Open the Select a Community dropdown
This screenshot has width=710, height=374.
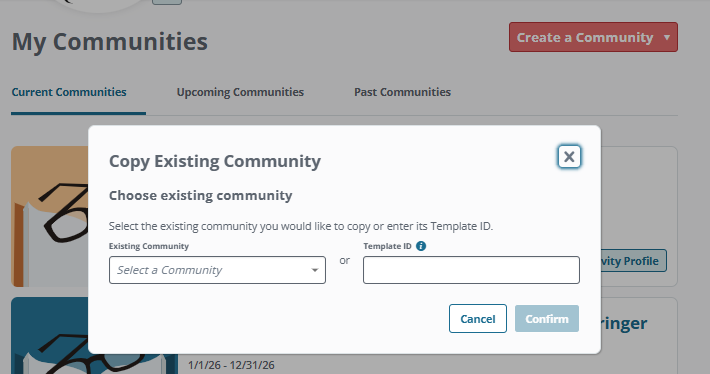217,270
